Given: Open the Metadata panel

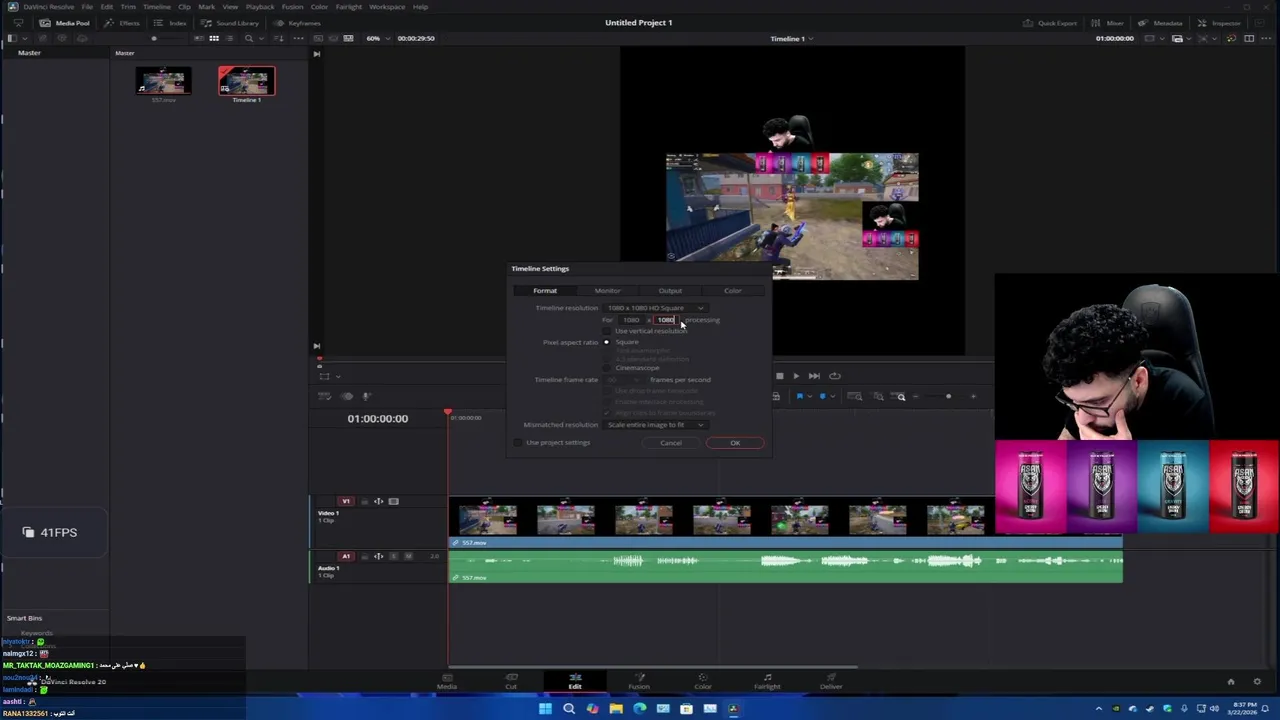Looking at the screenshot, I should (1161, 23).
